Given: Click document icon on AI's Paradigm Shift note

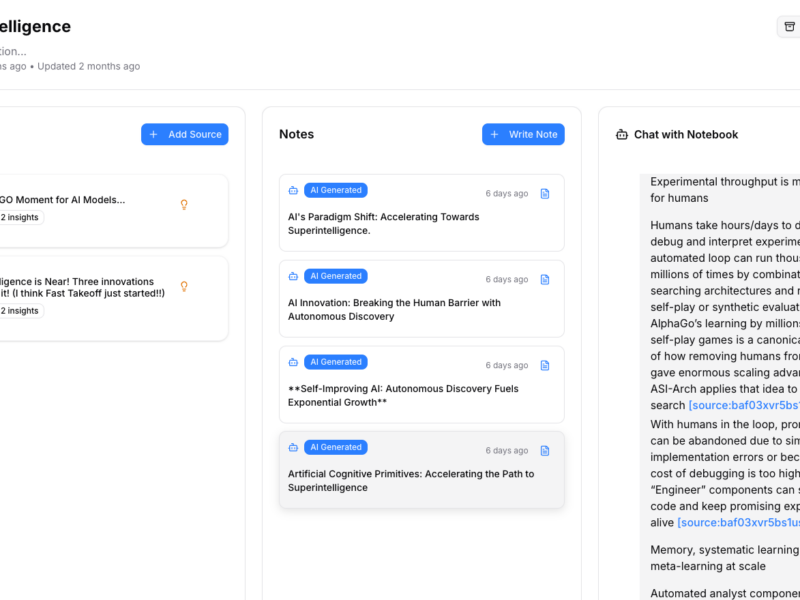Looking at the screenshot, I should coord(545,194).
